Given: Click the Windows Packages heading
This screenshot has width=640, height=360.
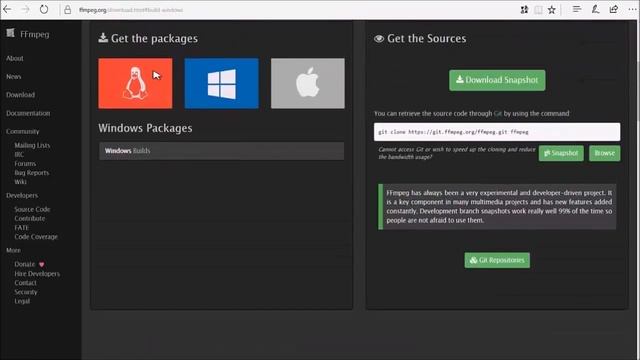Looking at the screenshot, I should pos(145,128).
